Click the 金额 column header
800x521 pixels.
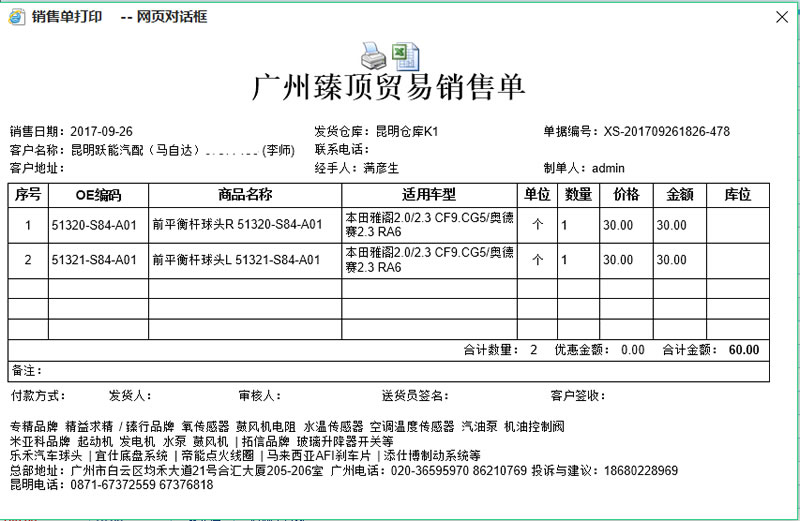tap(680, 195)
